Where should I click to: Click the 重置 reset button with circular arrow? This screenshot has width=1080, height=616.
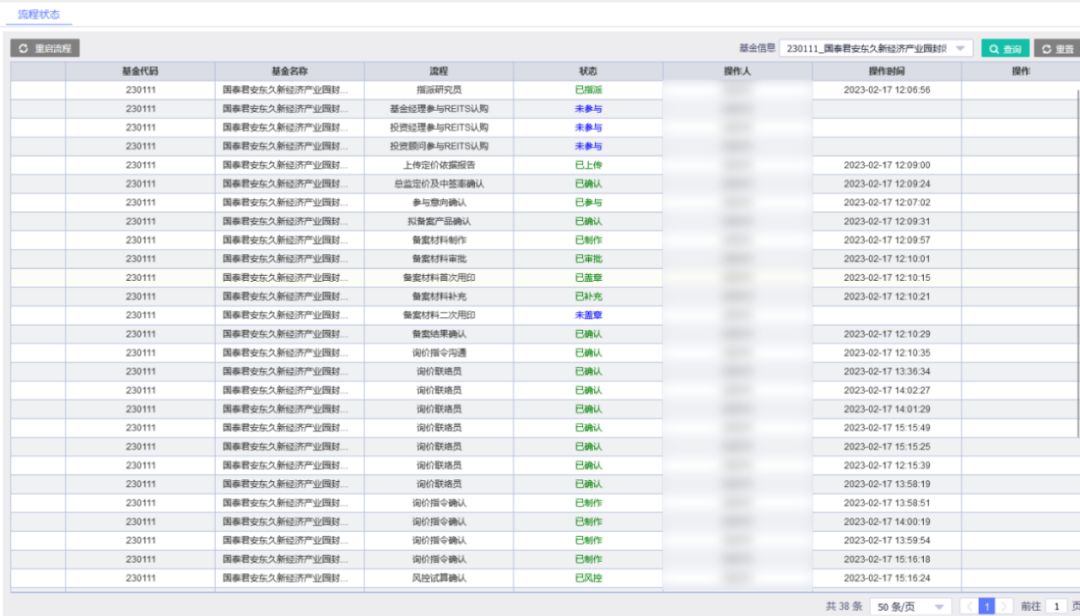(x=1057, y=49)
